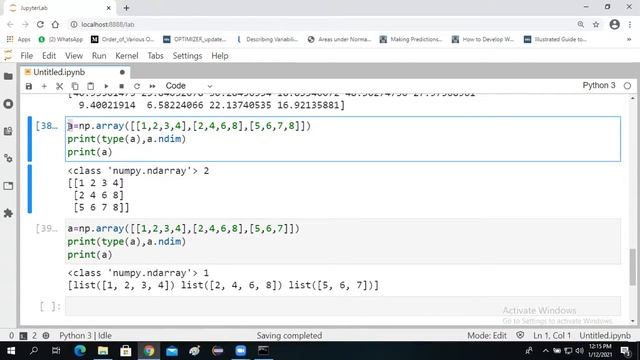
Task: Copy the selected cells
Action: [75, 86]
